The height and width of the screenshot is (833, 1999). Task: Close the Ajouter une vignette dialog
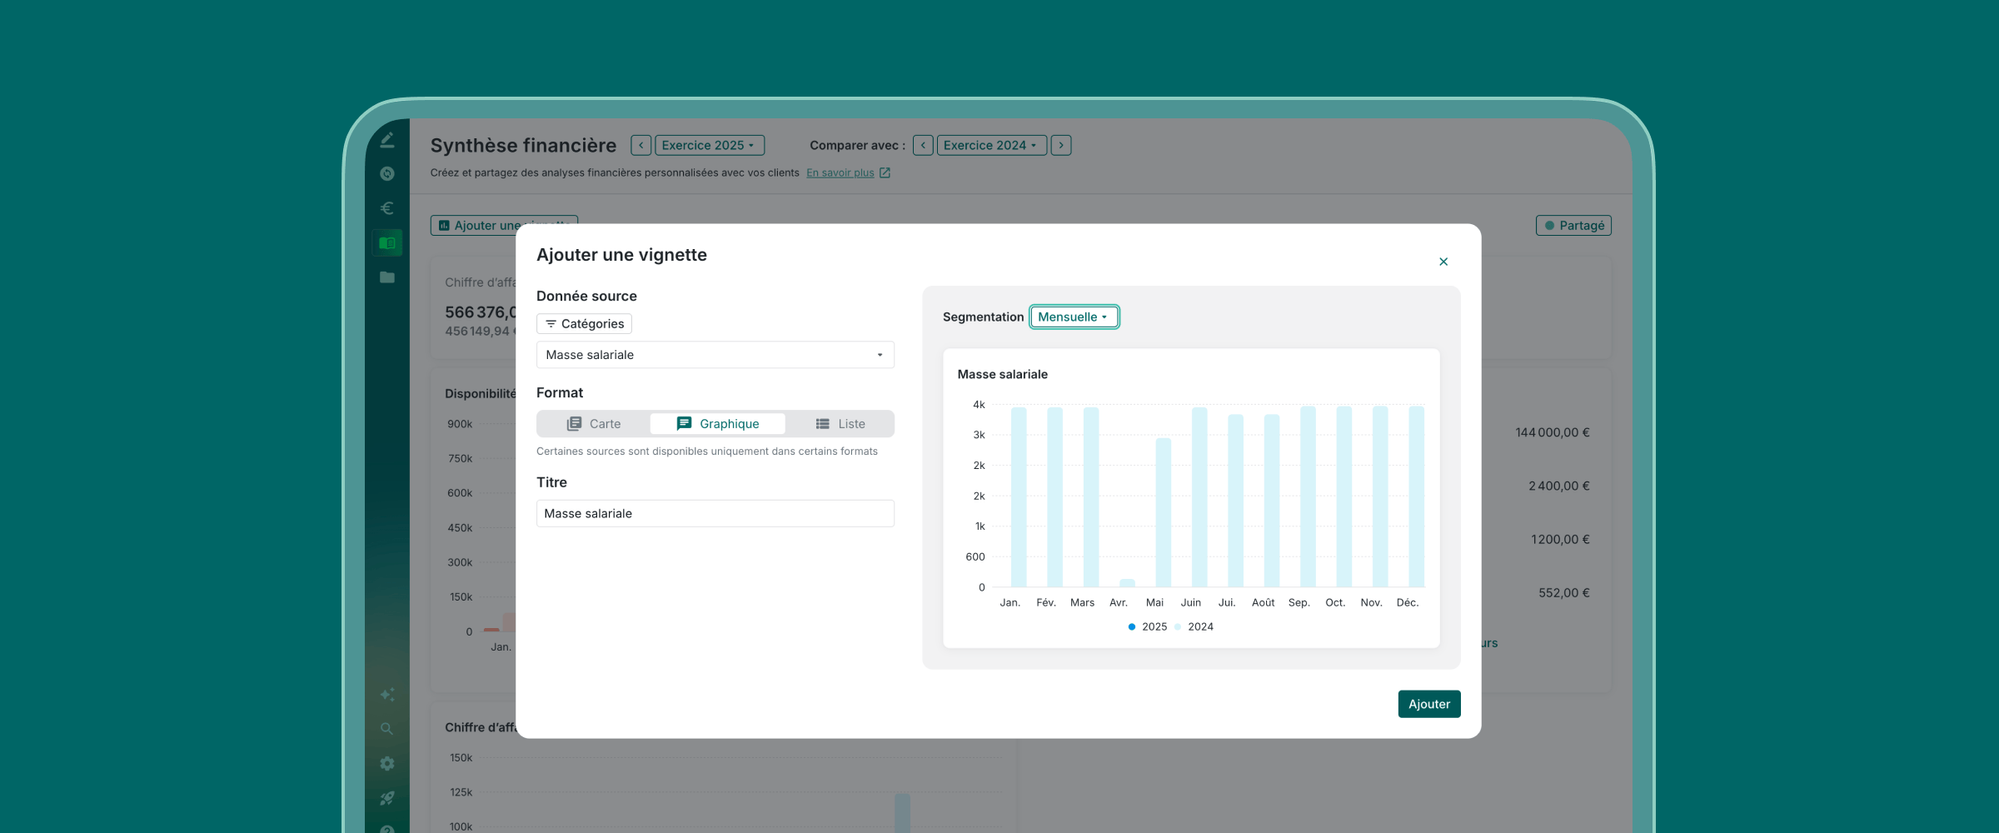coord(1443,262)
